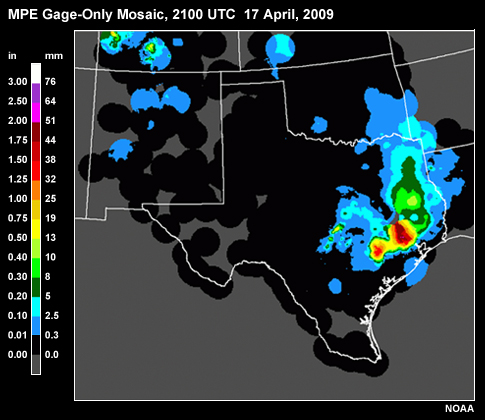The height and width of the screenshot is (420, 485).
Task: Click the NOAA credit label
Action: (x=459, y=409)
